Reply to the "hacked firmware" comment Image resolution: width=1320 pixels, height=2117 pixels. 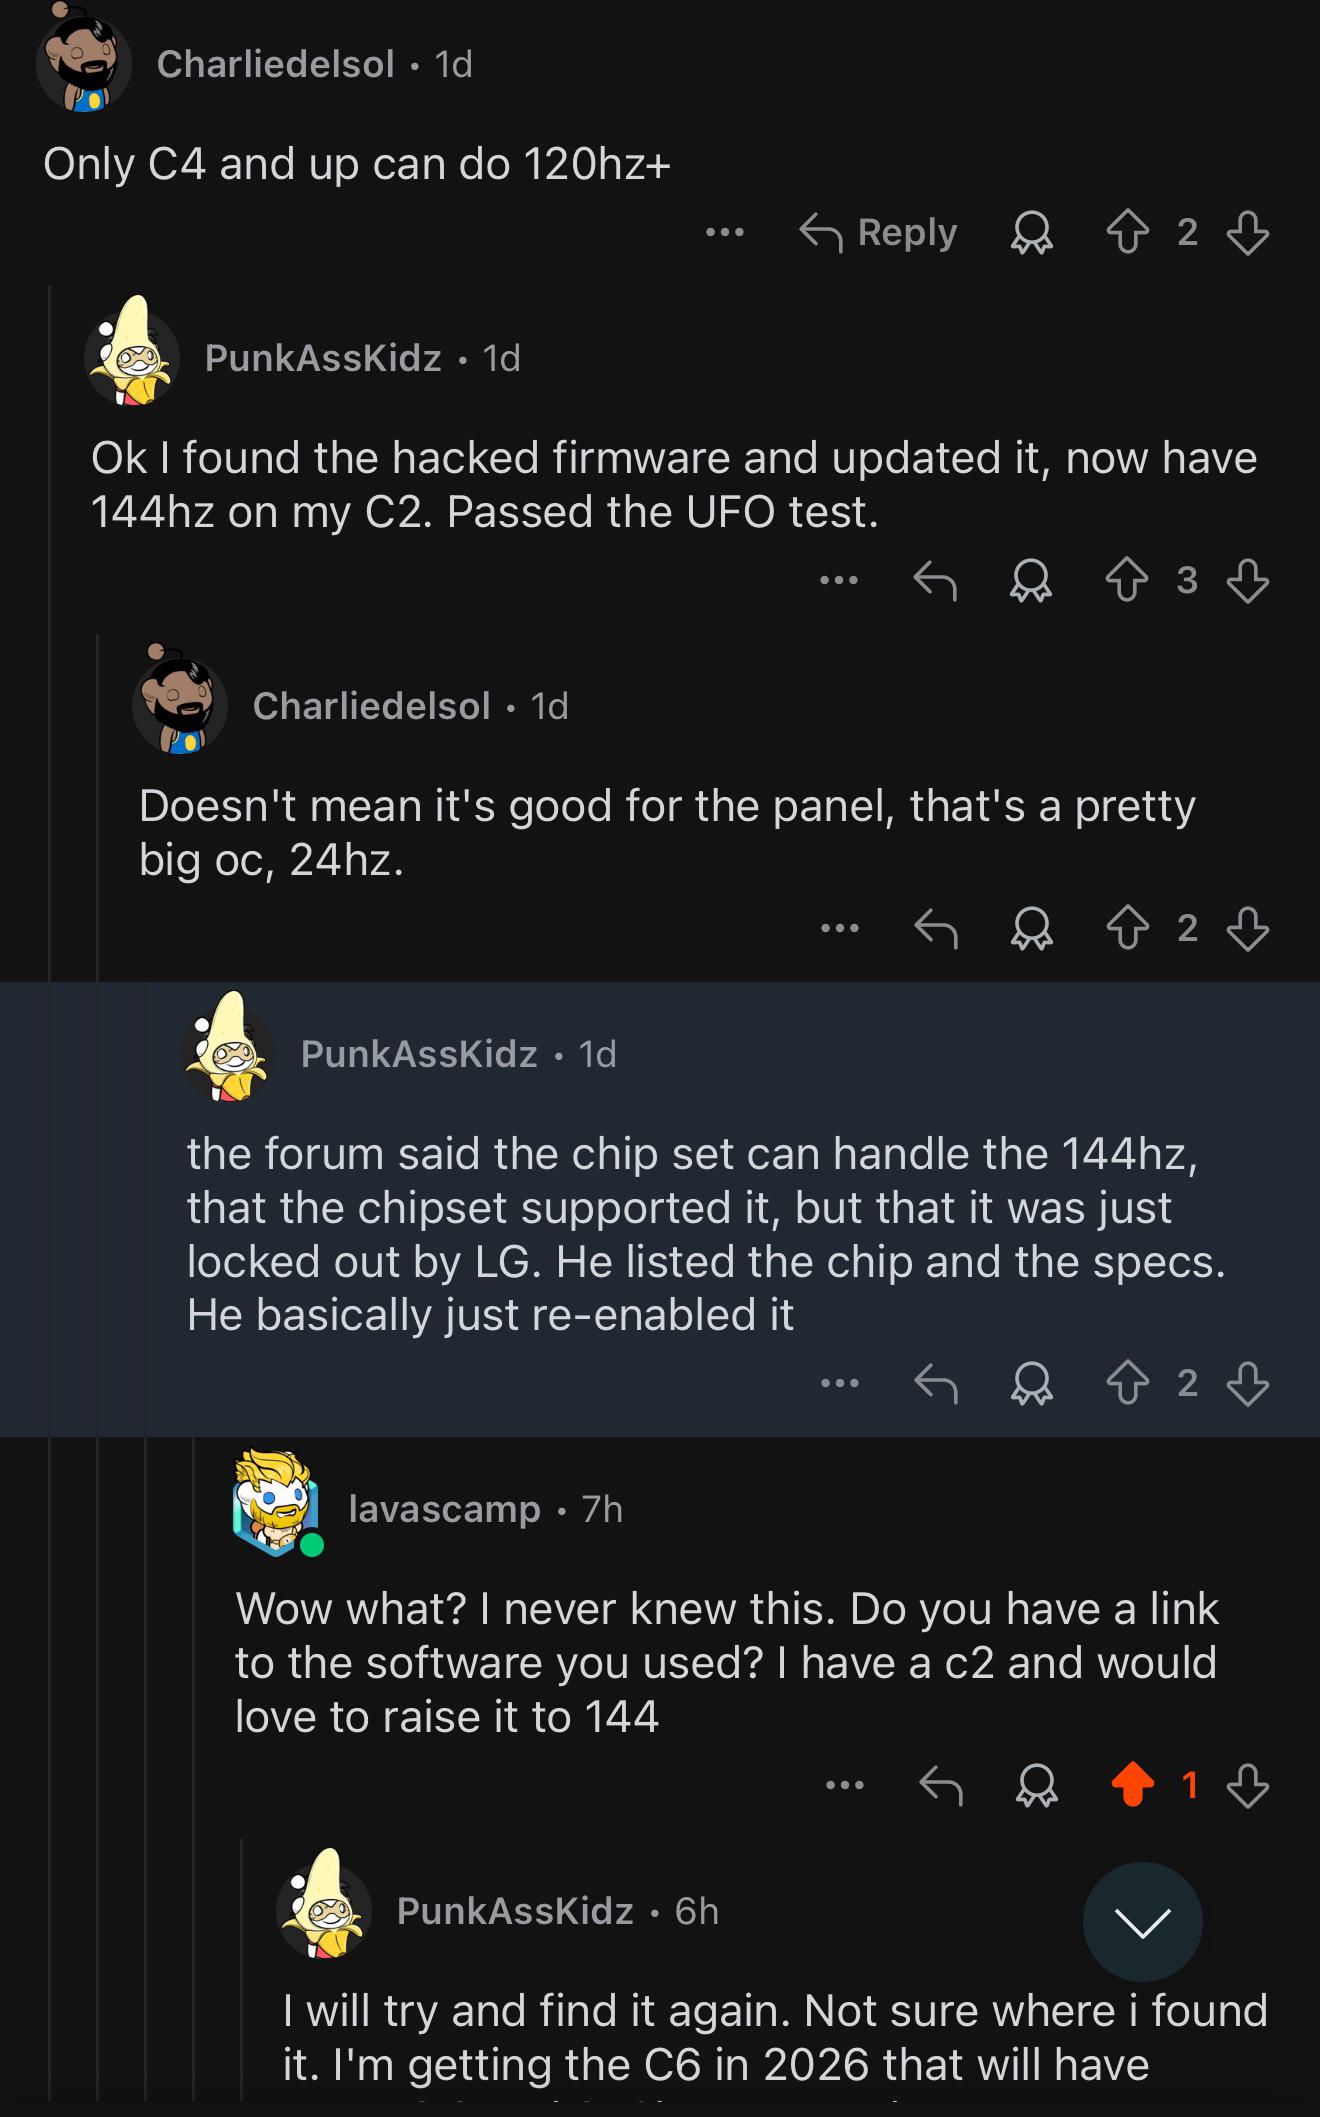(x=935, y=580)
